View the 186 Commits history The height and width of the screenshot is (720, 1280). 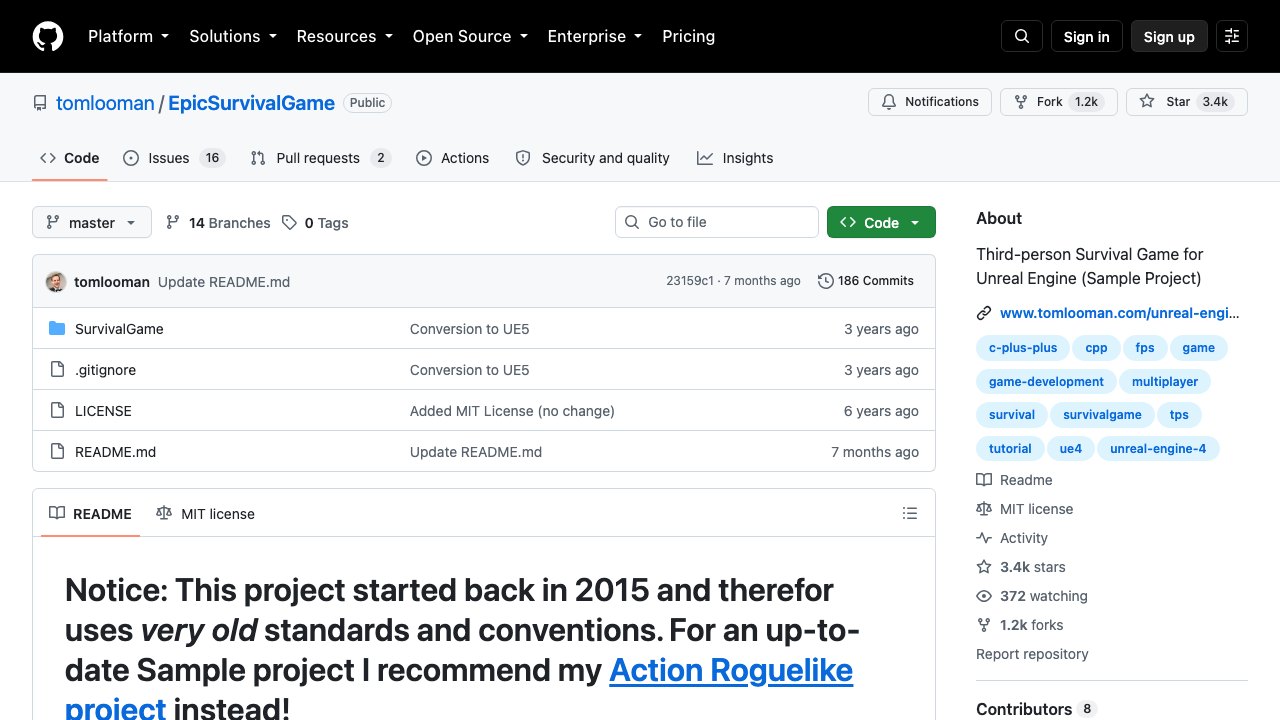click(866, 281)
